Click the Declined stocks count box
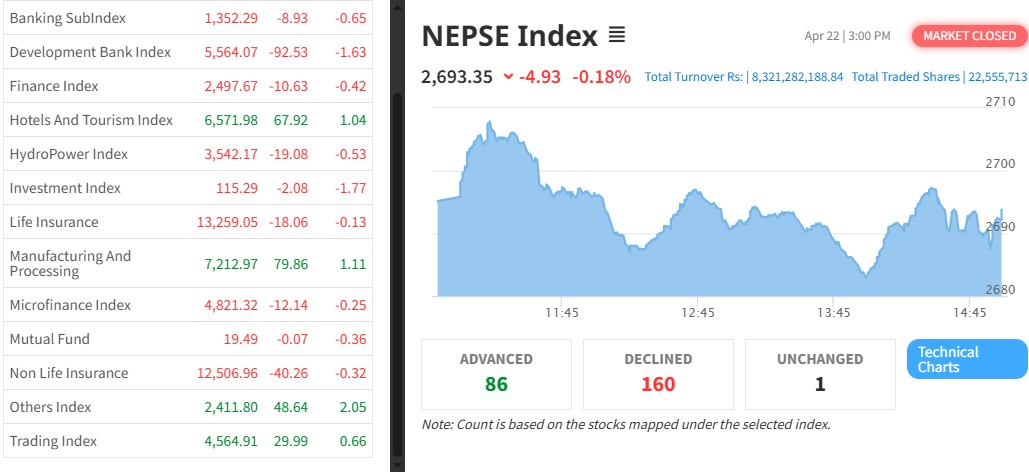Image resolution: width=1029 pixels, height=472 pixels. tap(658, 374)
